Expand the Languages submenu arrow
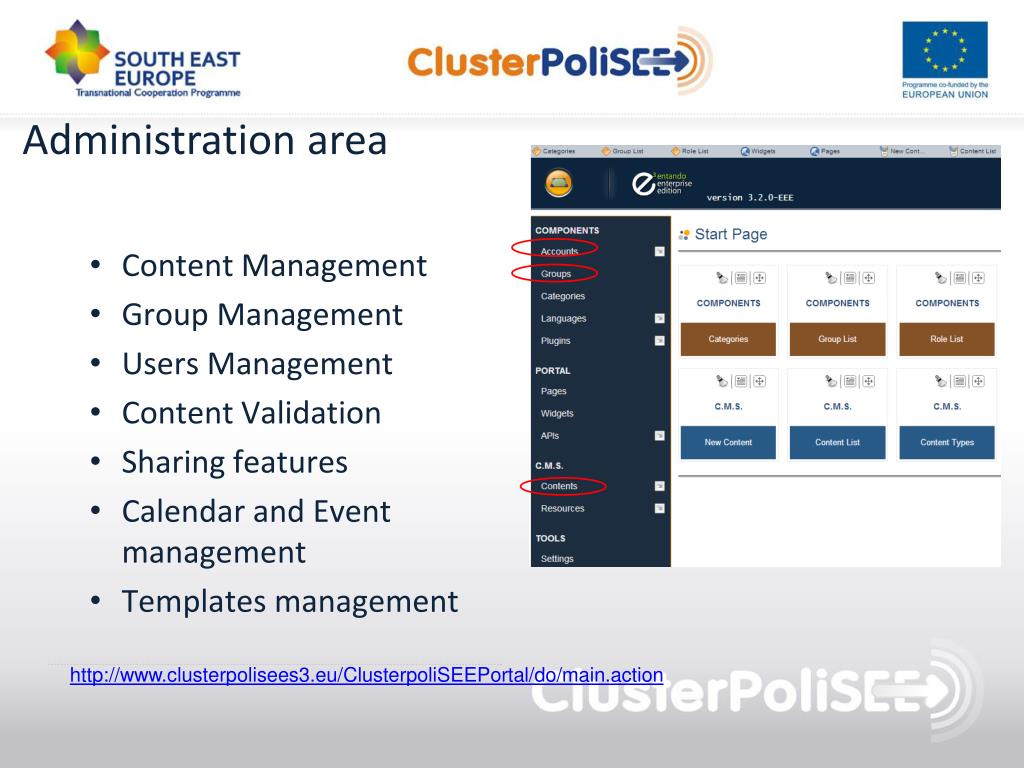Image resolution: width=1024 pixels, height=768 pixels. pyautogui.click(x=660, y=318)
